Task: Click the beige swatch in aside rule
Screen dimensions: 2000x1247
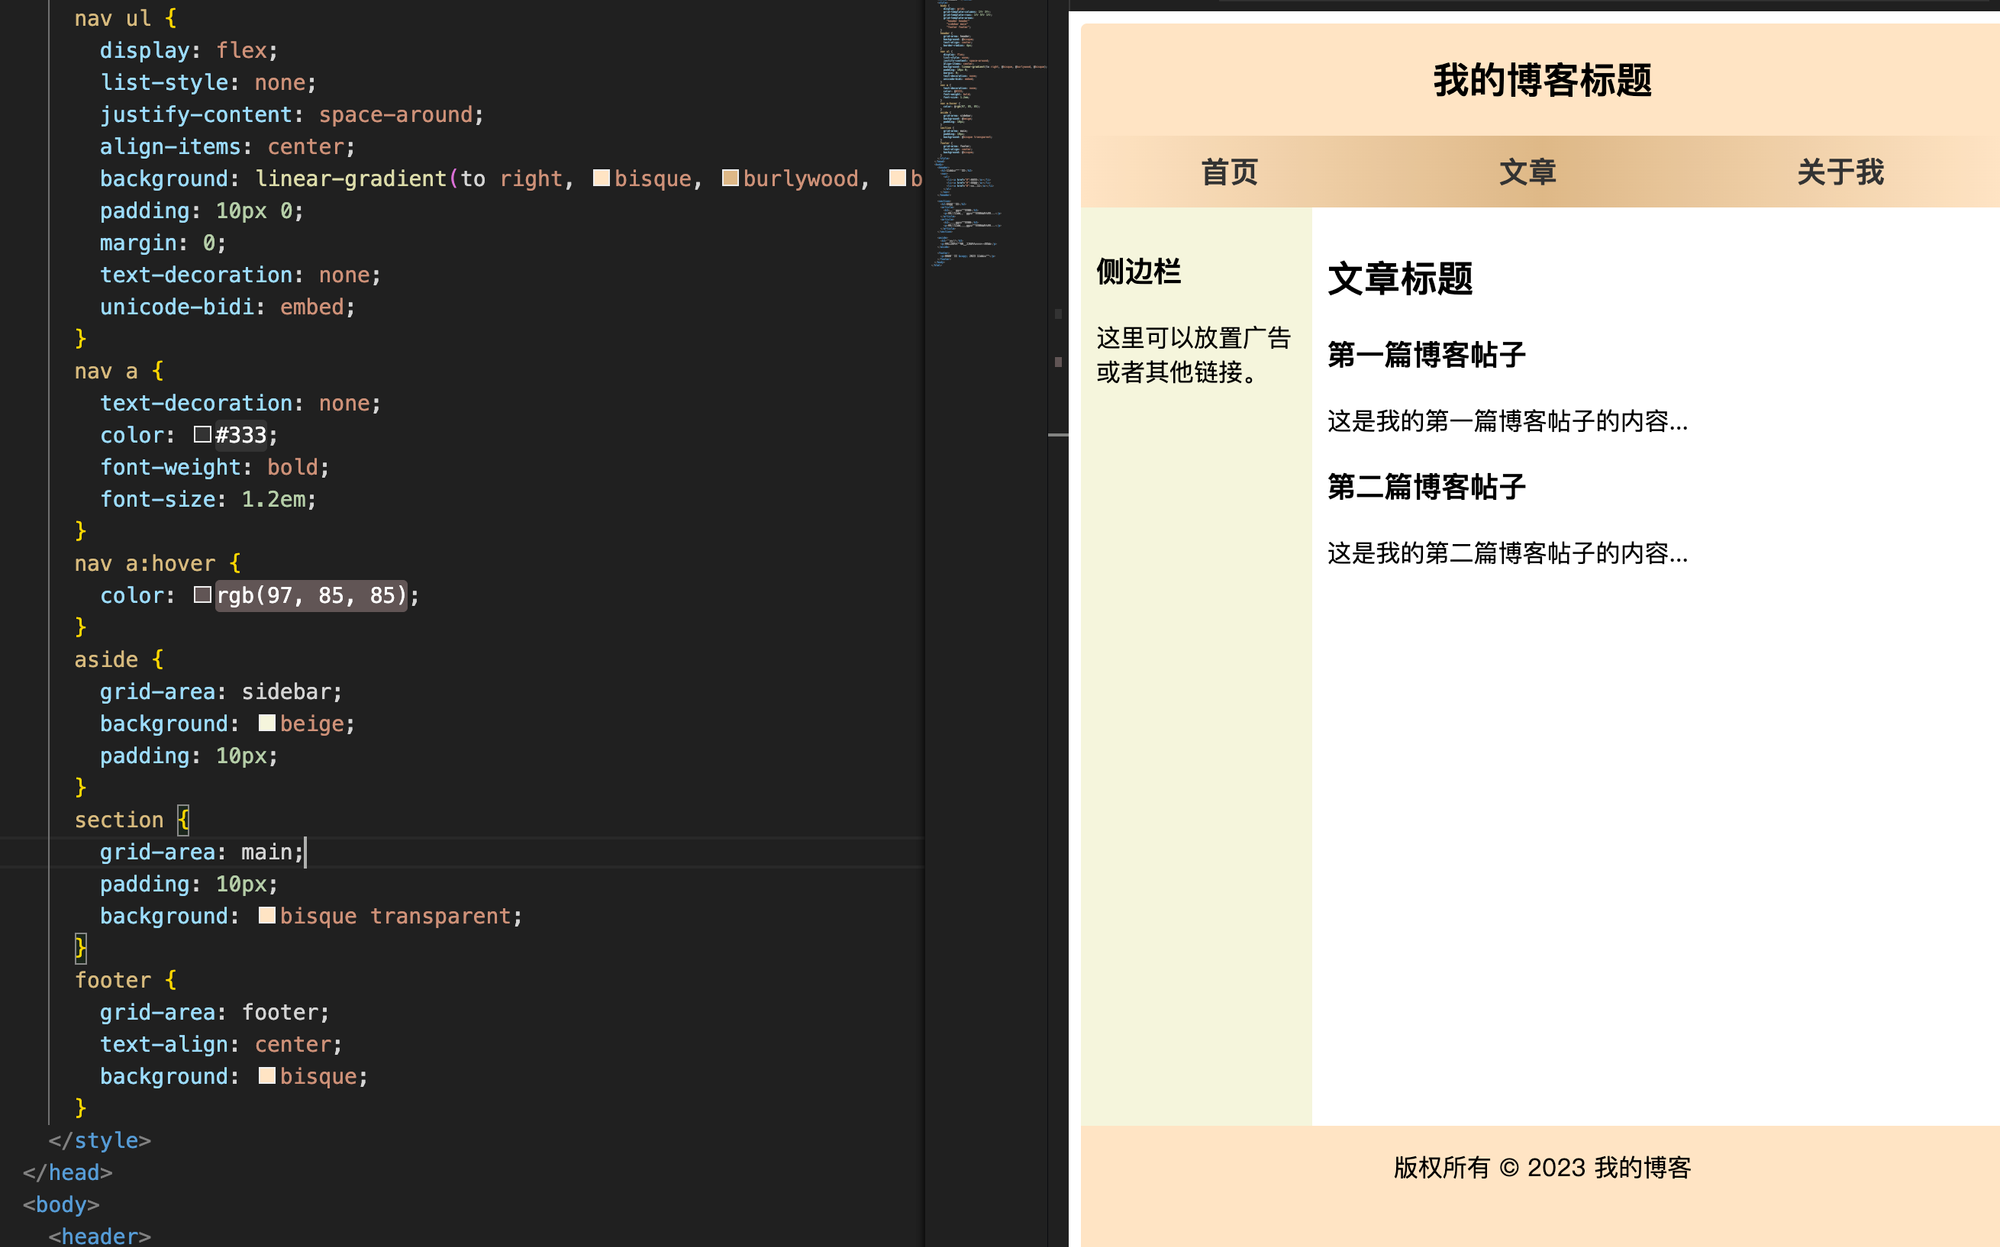Action: click(x=267, y=723)
